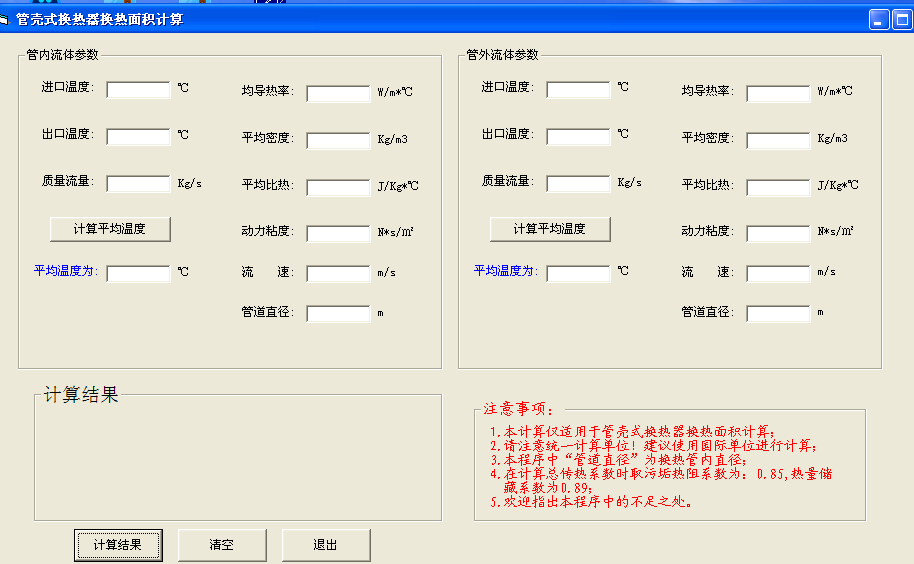This screenshot has height=564, width=914.
Task: Focus 出口温度 field in 管外流体参数
Action: [578, 136]
